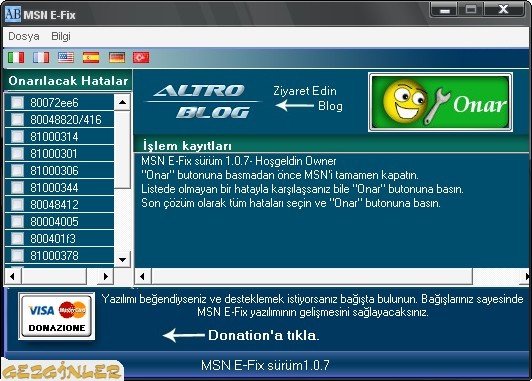Switch language with the German flag

pos(117,57)
